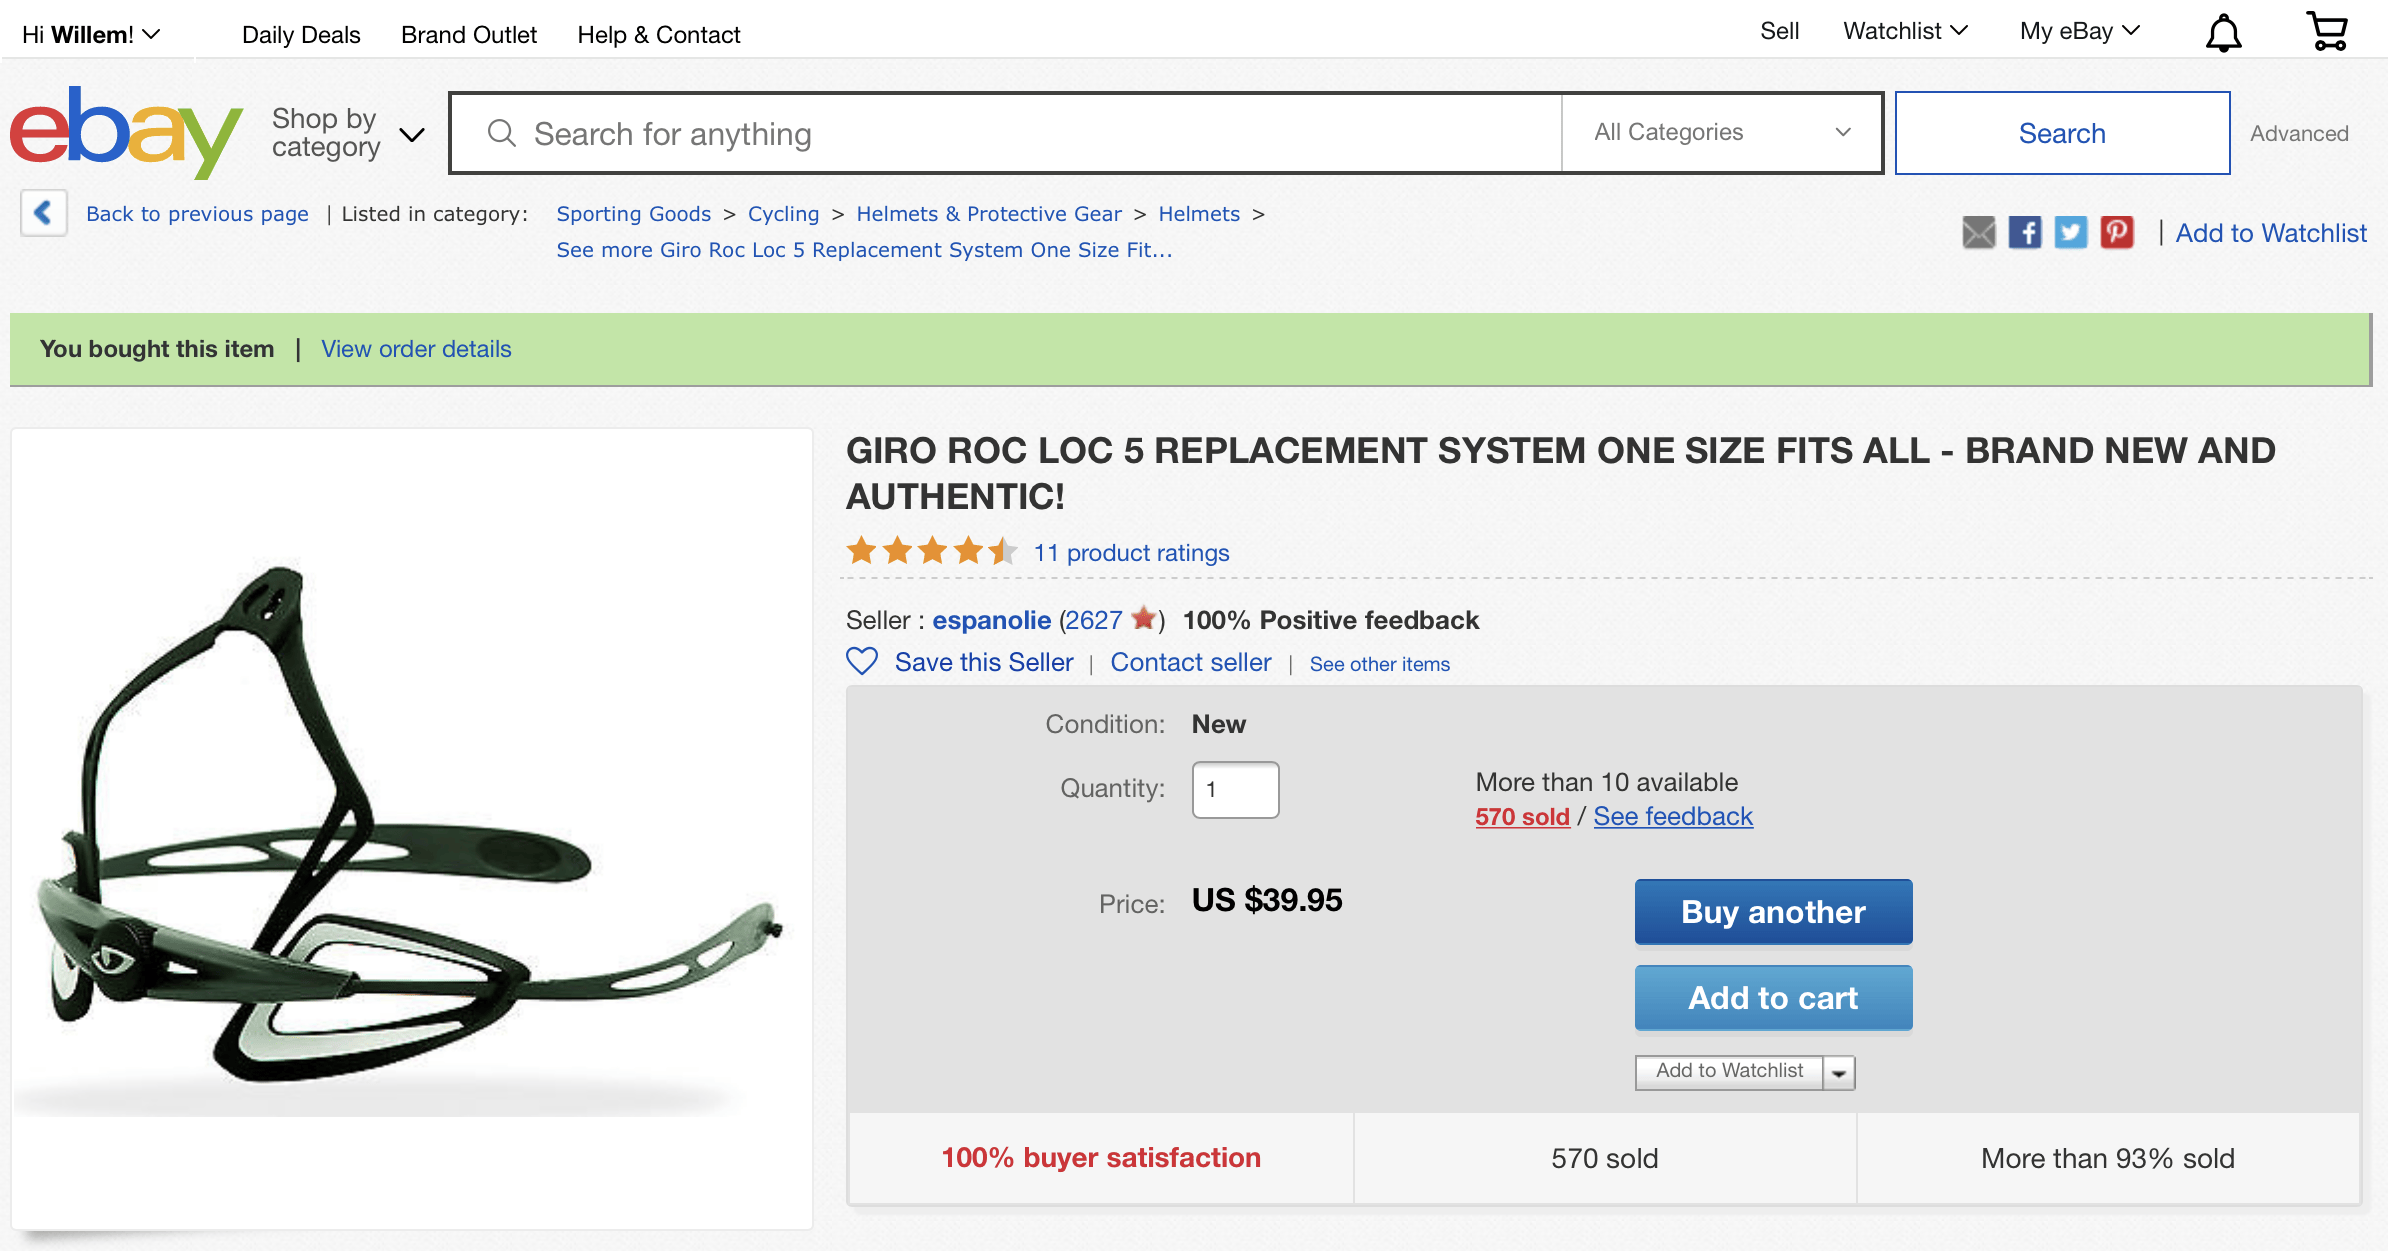View order details link
This screenshot has width=2388, height=1251.
pyautogui.click(x=416, y=349)
